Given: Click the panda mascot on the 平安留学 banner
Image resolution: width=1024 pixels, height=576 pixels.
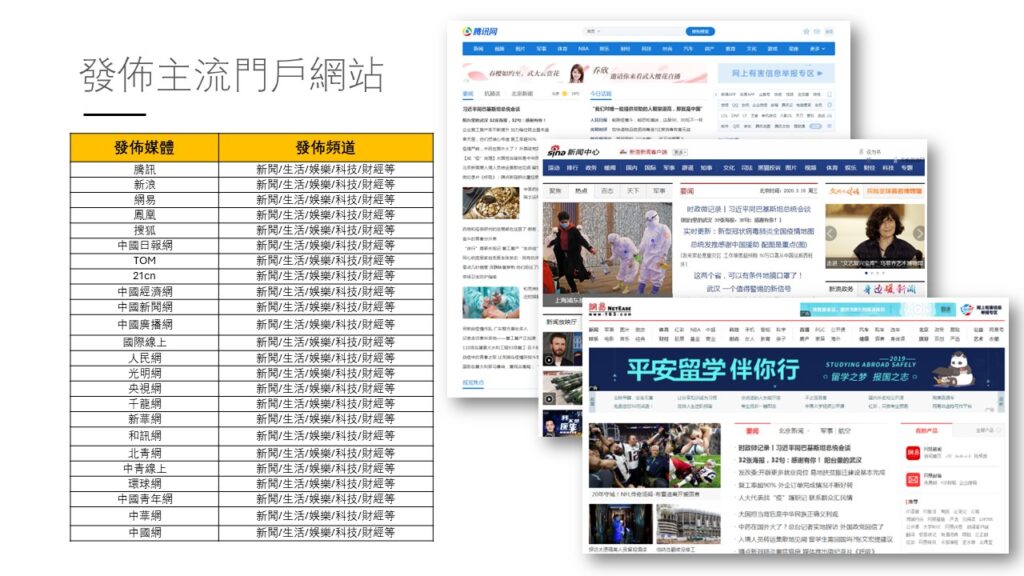Looking at the screenshot, I should [x=954, y=369].
